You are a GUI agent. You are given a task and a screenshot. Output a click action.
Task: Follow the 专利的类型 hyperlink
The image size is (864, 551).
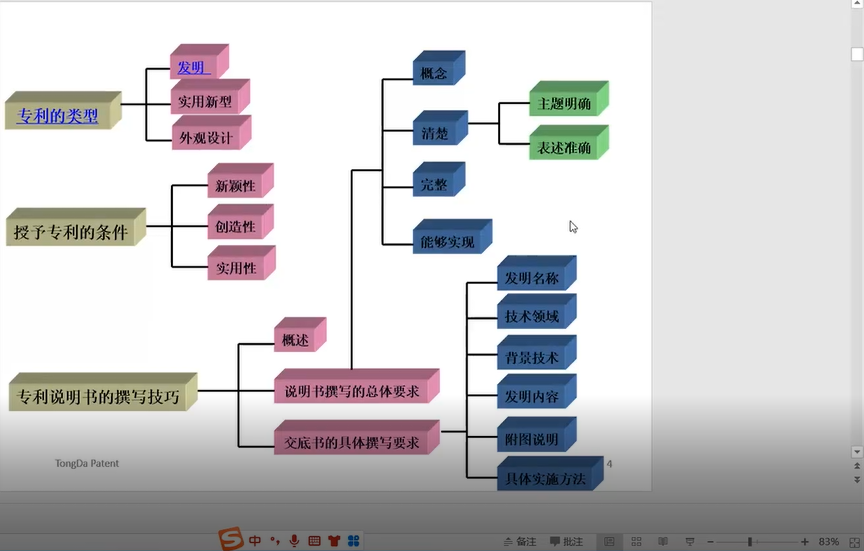57,116
